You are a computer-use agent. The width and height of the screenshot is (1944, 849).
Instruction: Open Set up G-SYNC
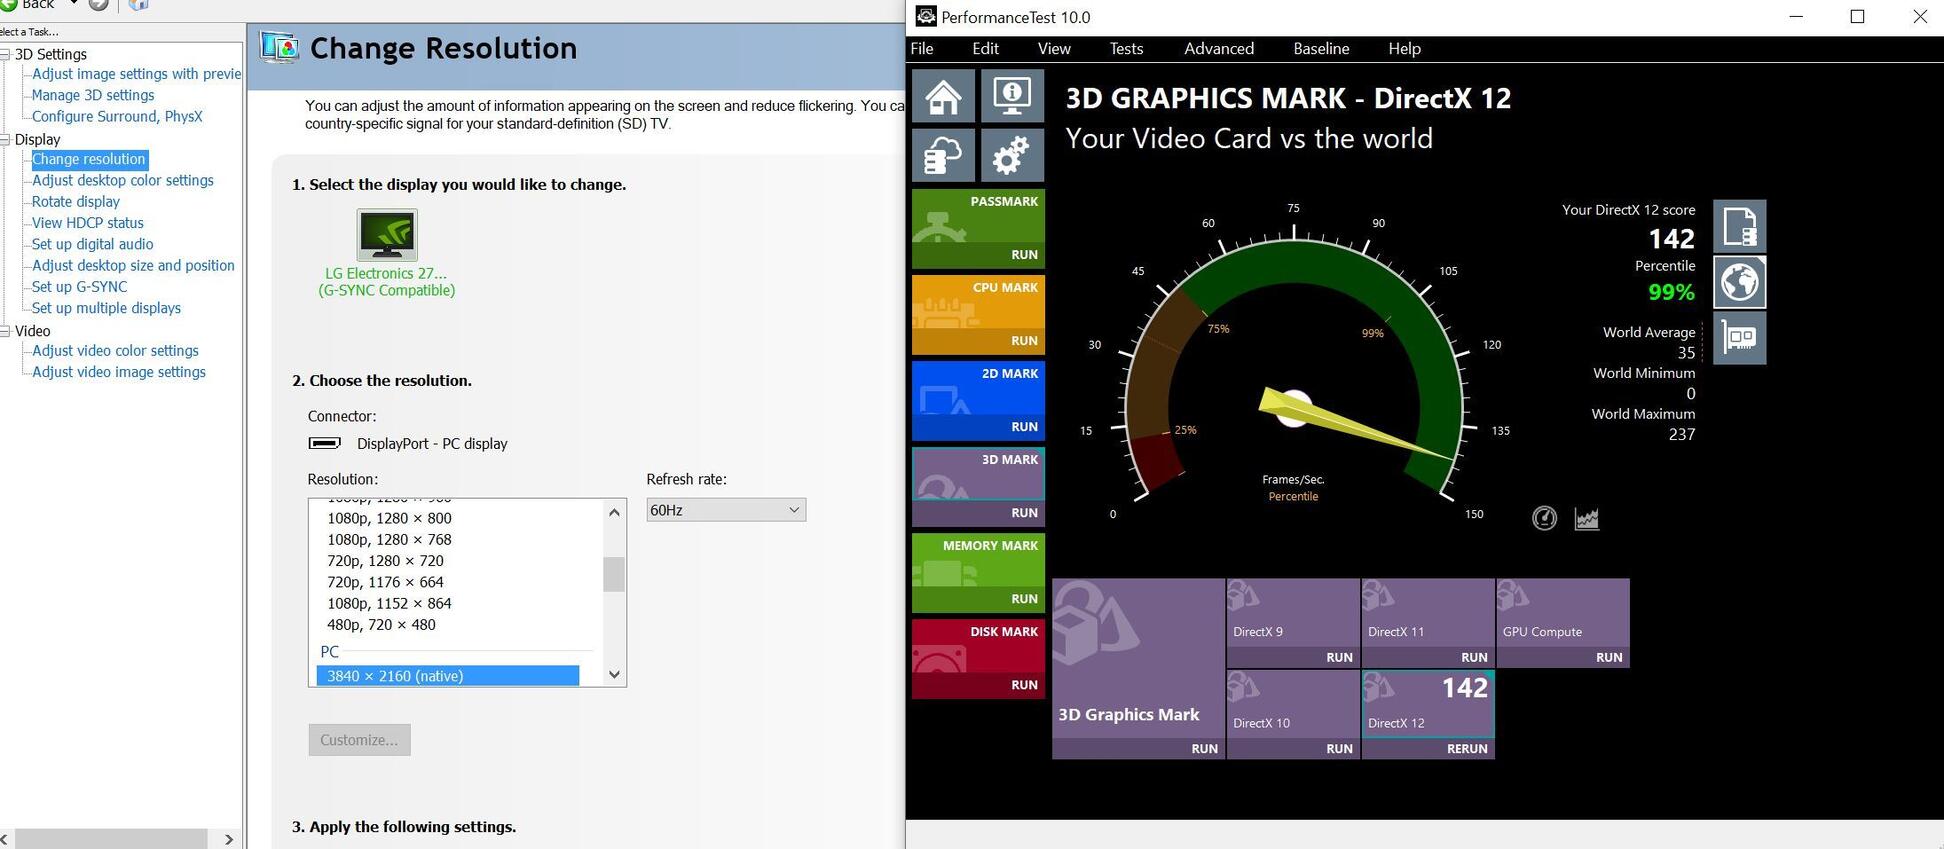80,286
